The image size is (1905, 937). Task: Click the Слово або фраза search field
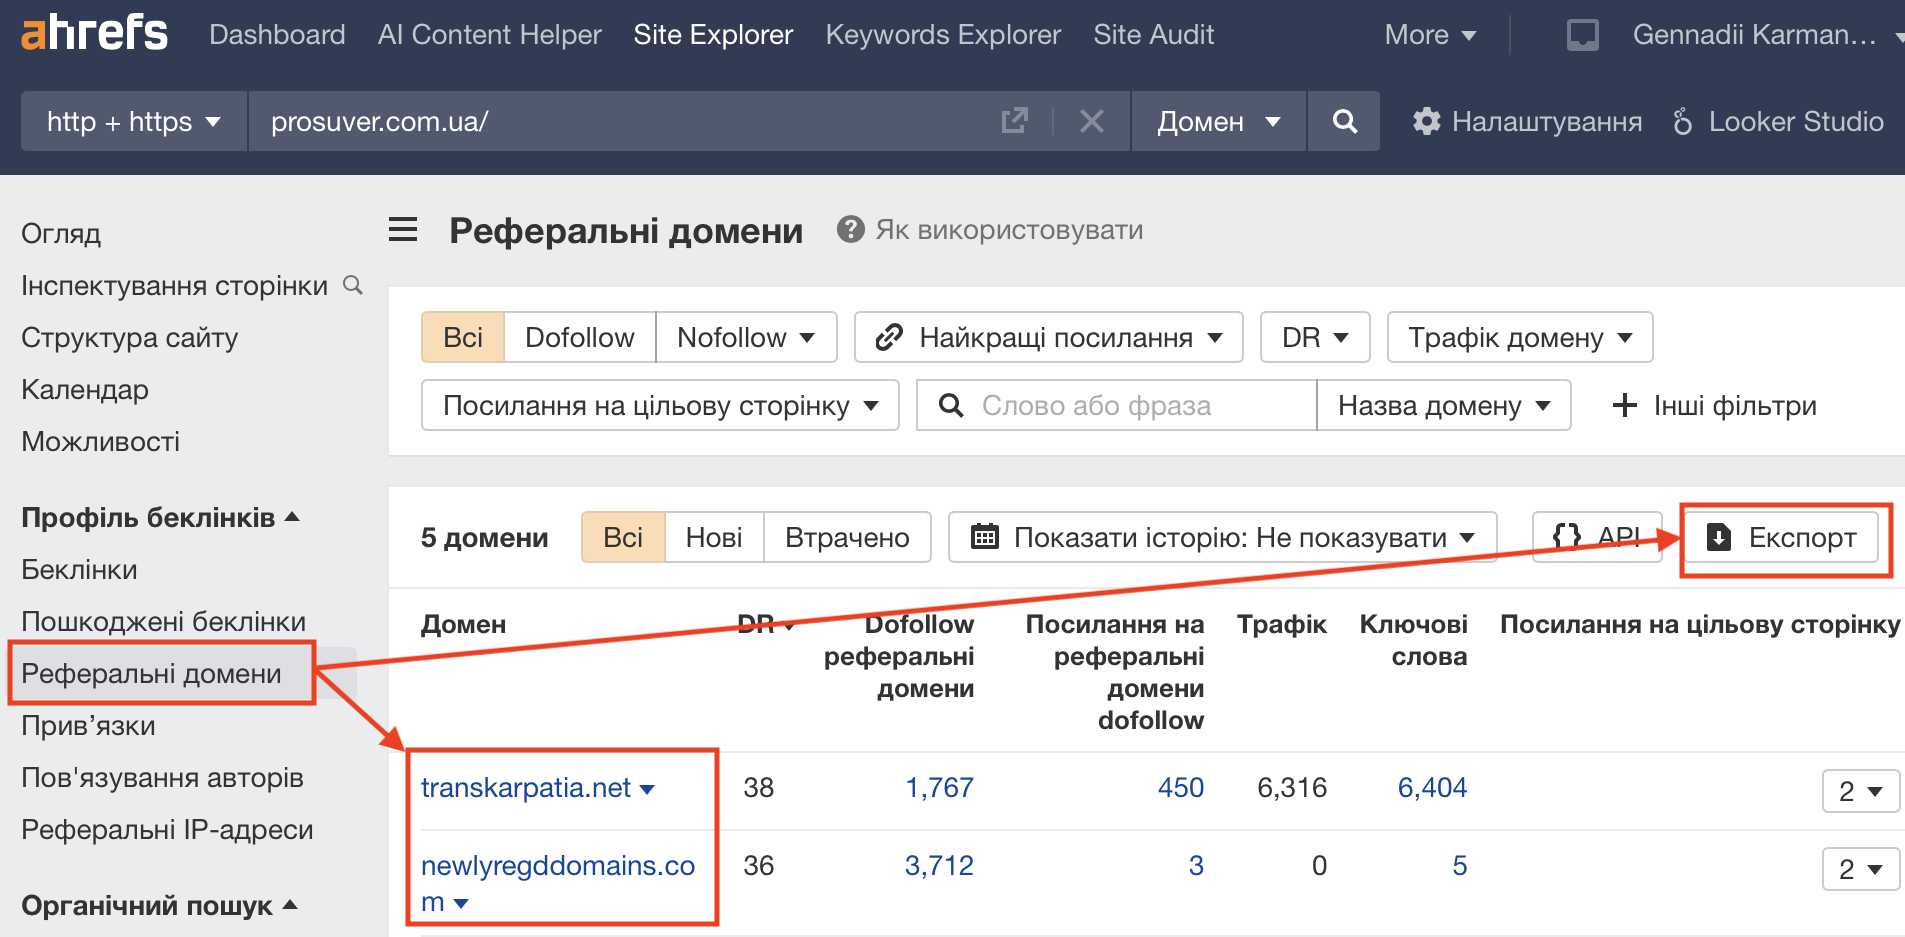1100,405
